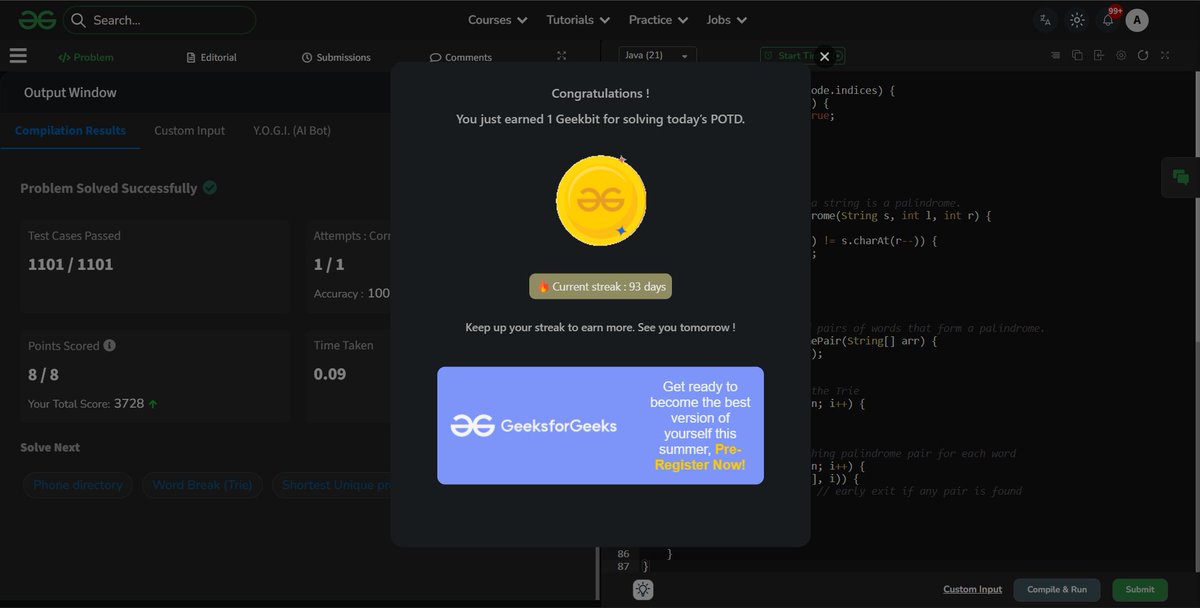Submit the solution with Submit button
Screen dimensions: 1200x608
[1140, 590]
